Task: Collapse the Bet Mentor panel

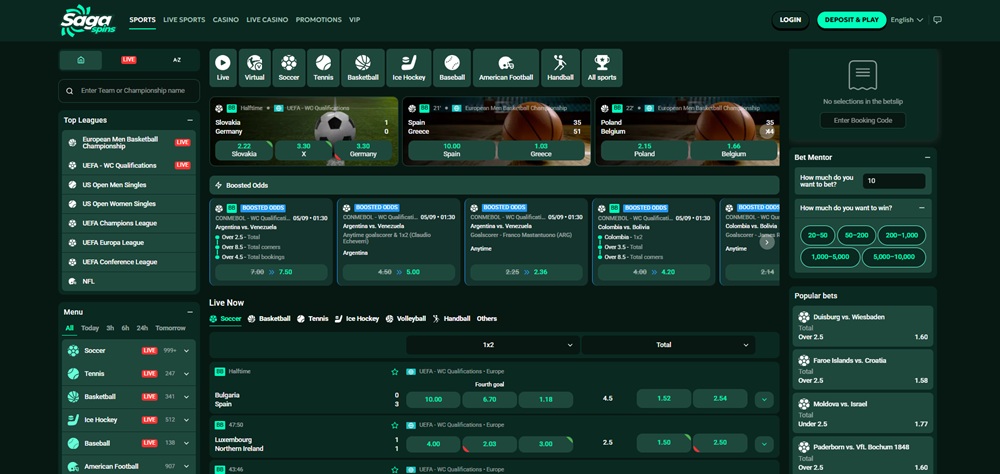Action: click(x=927, y=157)
